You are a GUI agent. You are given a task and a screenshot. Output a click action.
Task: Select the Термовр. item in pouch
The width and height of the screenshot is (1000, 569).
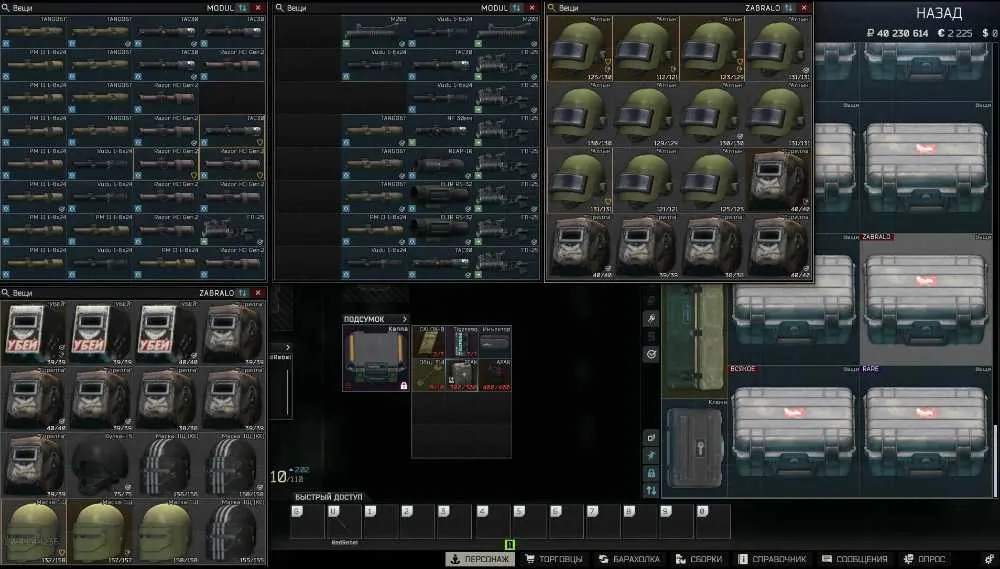point(462,342)
